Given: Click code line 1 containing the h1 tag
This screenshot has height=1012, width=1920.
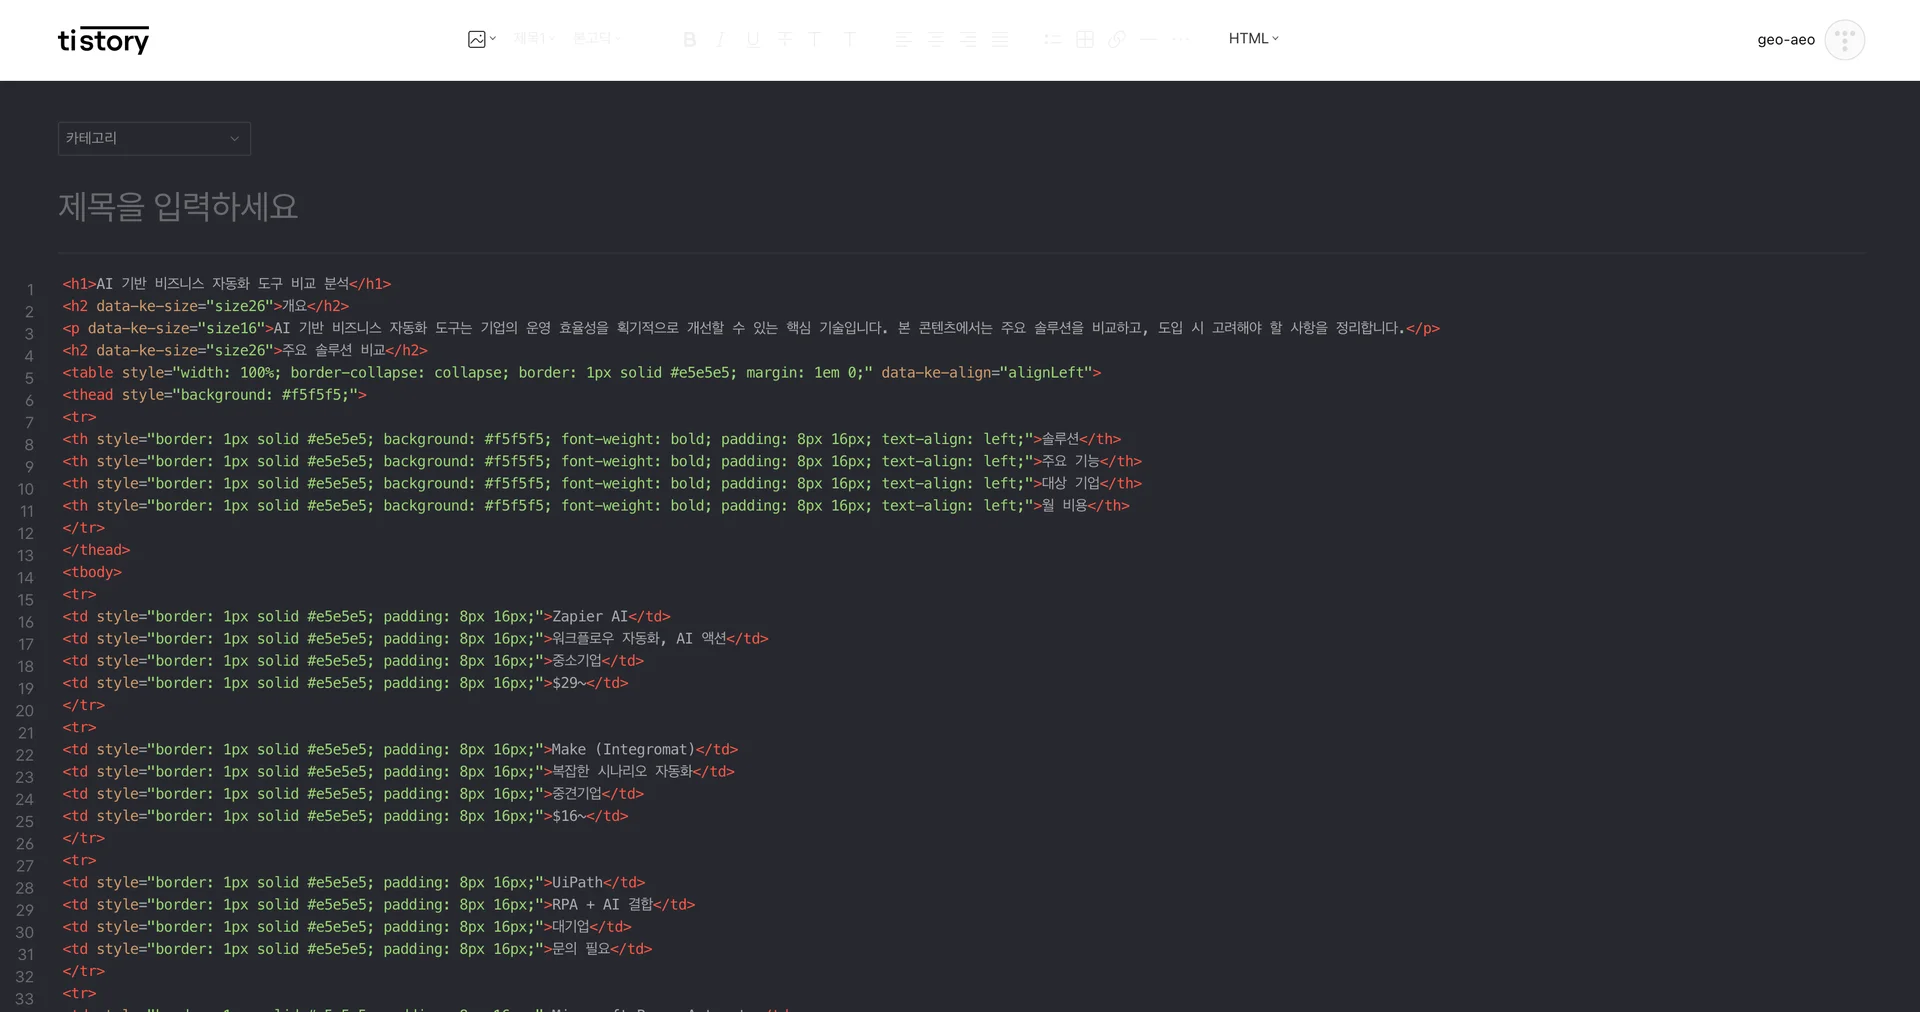Looking at the screenshot, I should click(x=227, y=284).
